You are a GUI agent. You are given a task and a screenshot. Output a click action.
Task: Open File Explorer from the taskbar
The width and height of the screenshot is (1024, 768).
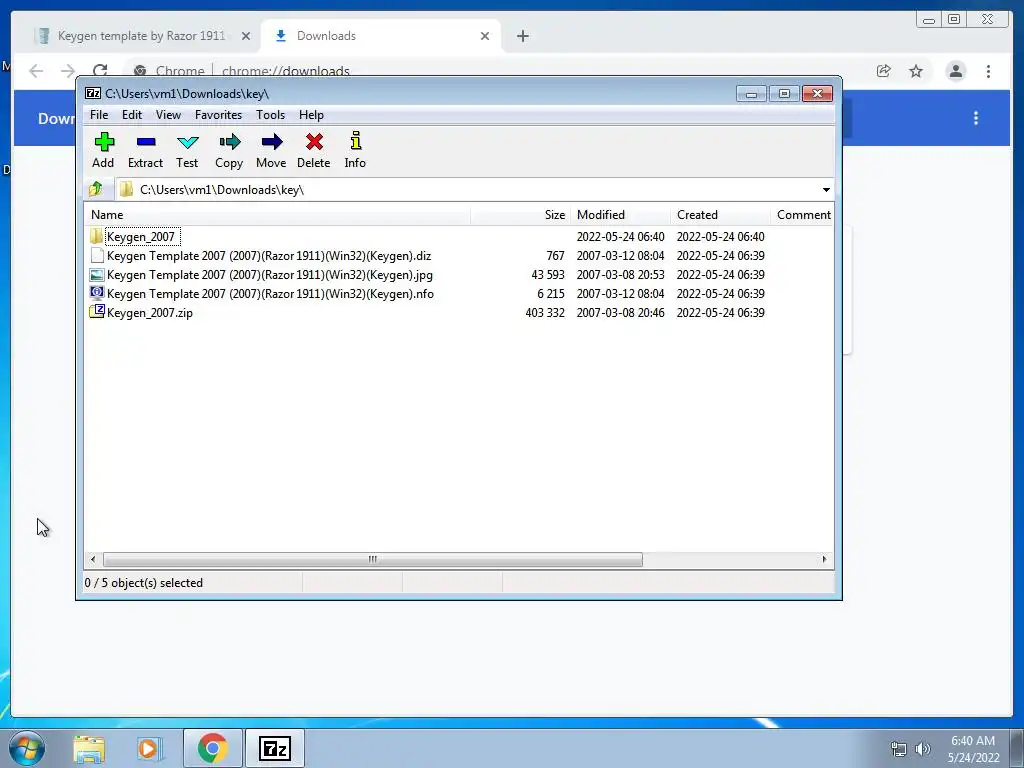click(x=89, y=749)
